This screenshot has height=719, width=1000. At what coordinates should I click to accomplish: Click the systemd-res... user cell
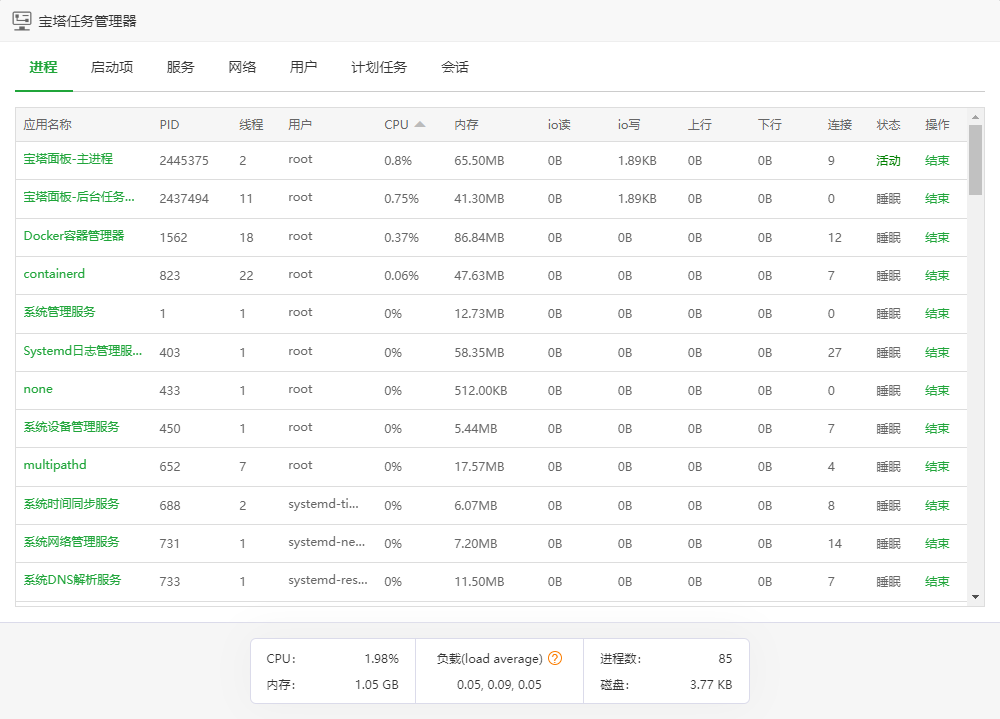coord(328,581)
